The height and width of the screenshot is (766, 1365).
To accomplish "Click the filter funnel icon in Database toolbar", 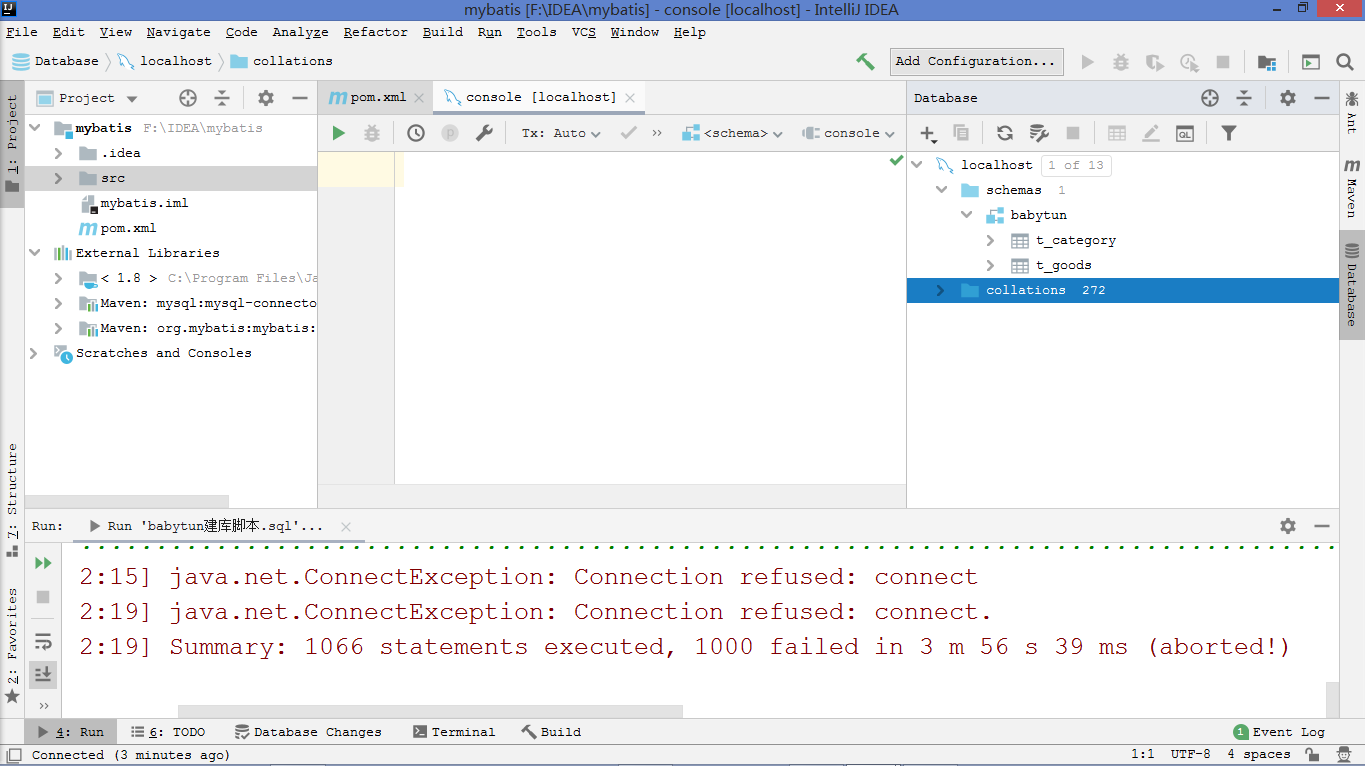I will pyautogui.click(x=1229, y=133).
